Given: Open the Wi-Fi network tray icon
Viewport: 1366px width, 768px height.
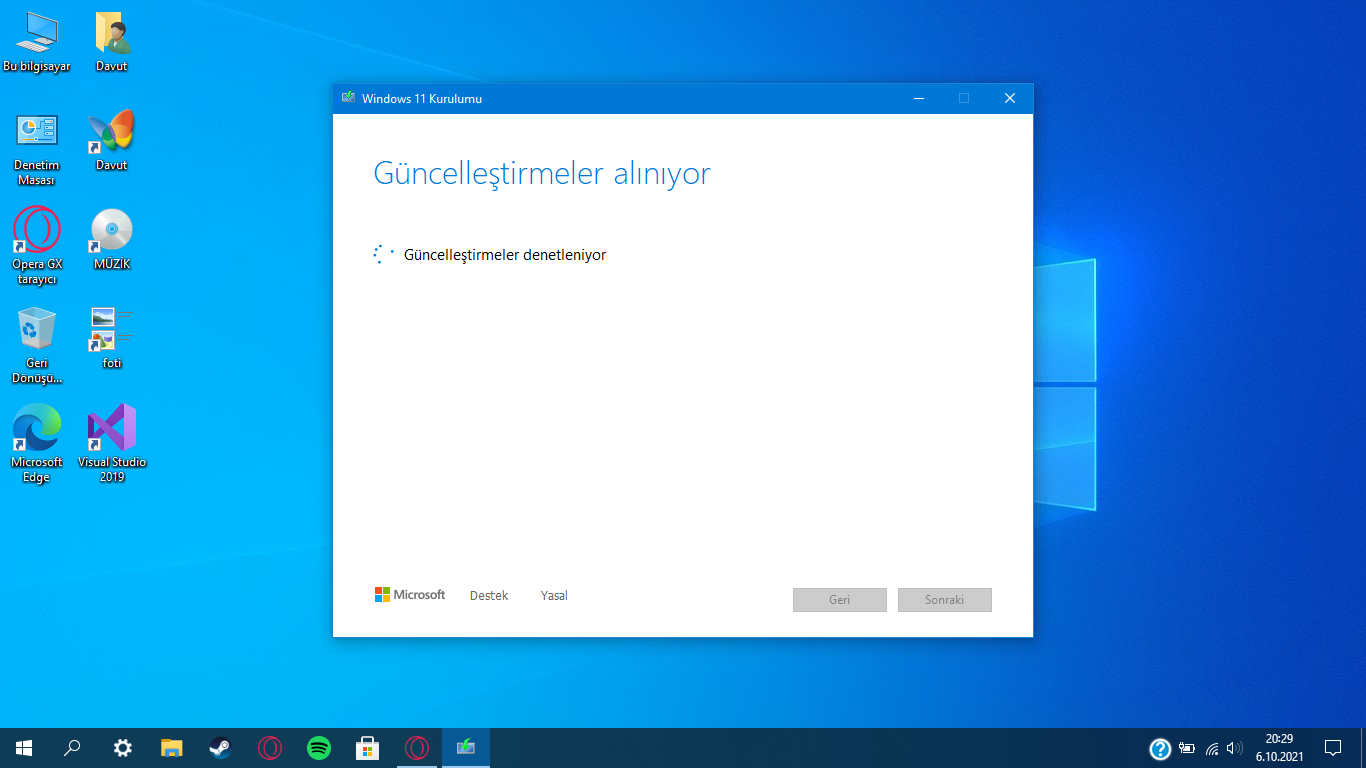Looking at the screenshot, I should [x=1212, y=748].
